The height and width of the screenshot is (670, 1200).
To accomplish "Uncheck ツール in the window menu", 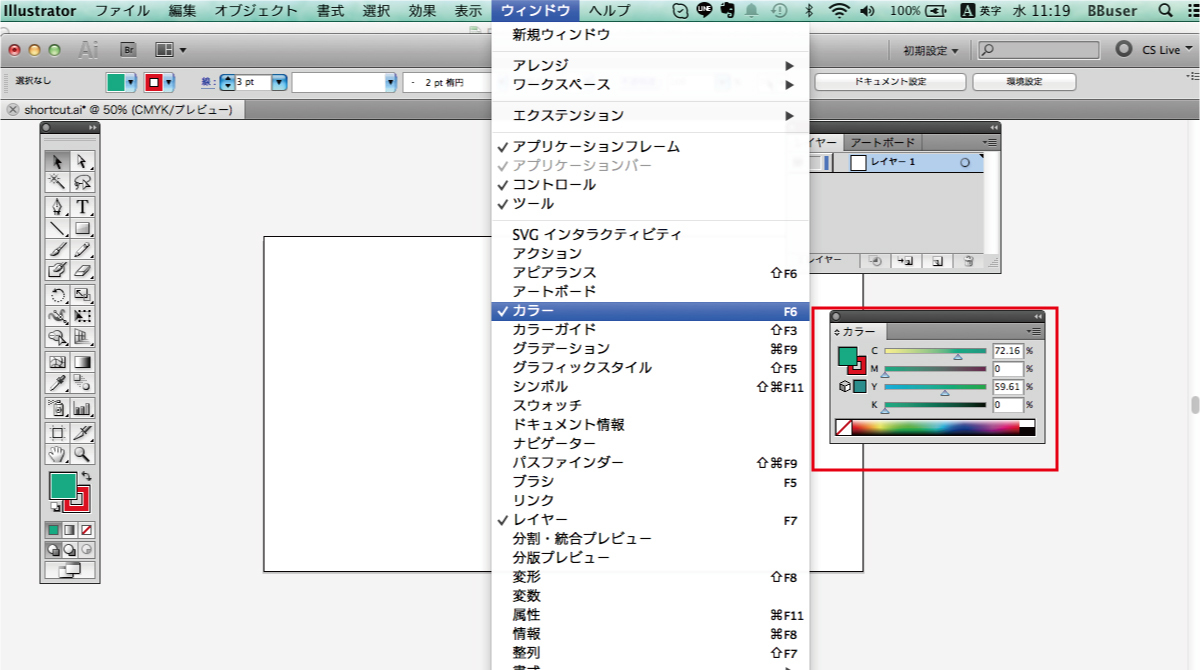I will [650, 203].
